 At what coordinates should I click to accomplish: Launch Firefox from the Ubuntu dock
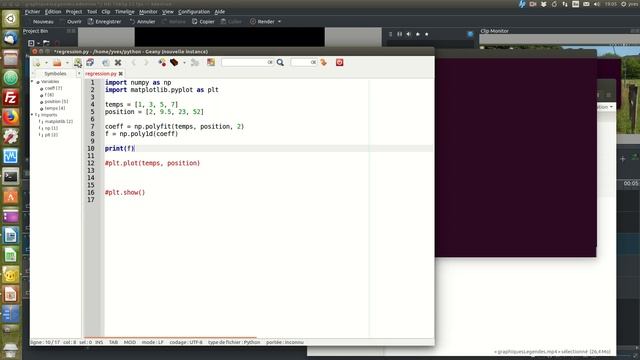pyautogui.click(x=11, y=118)
